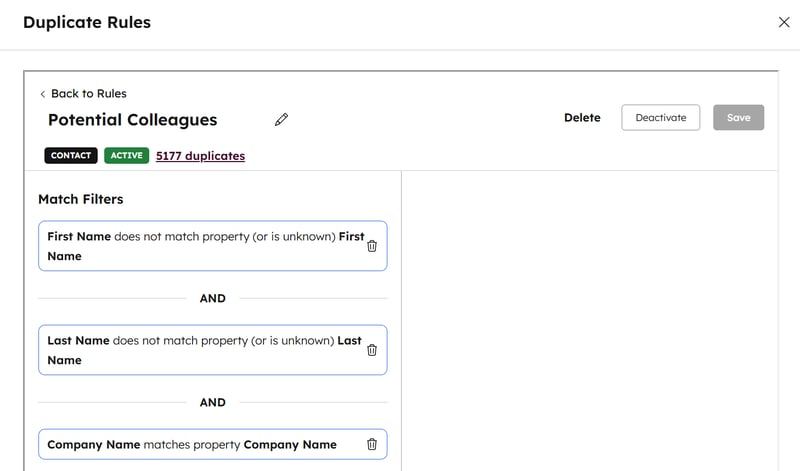Go Back to Rules
The image size is (800, 471).
point(83,93)
